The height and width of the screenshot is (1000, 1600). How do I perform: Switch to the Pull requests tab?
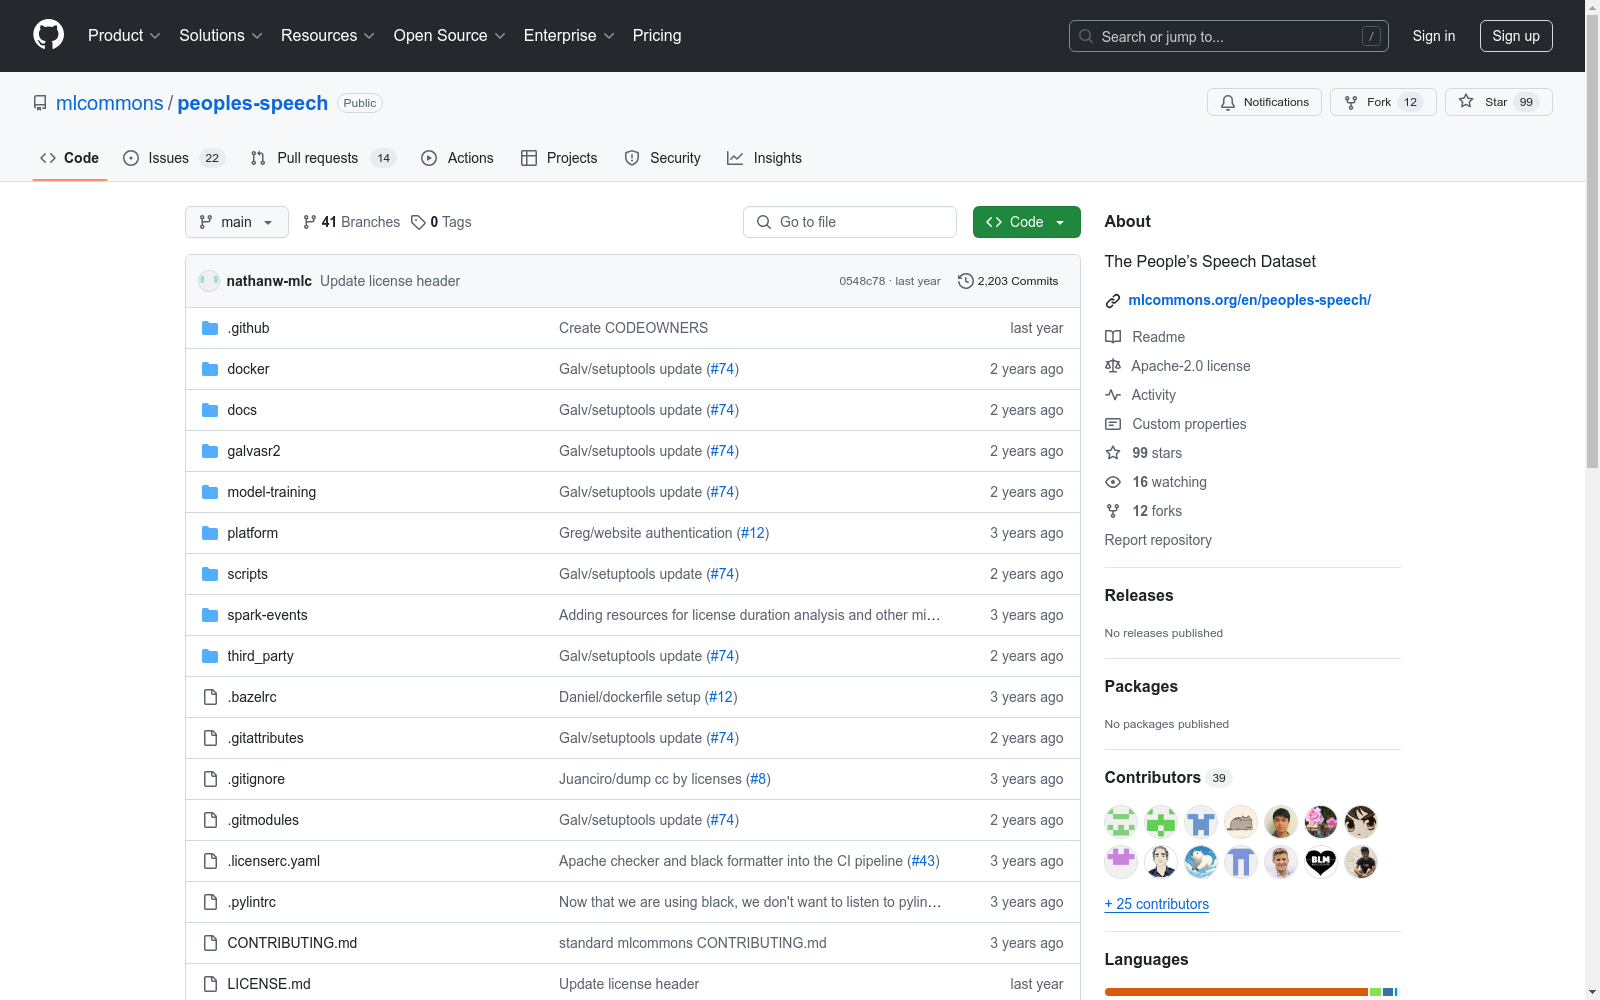click(x=323, y=158)
